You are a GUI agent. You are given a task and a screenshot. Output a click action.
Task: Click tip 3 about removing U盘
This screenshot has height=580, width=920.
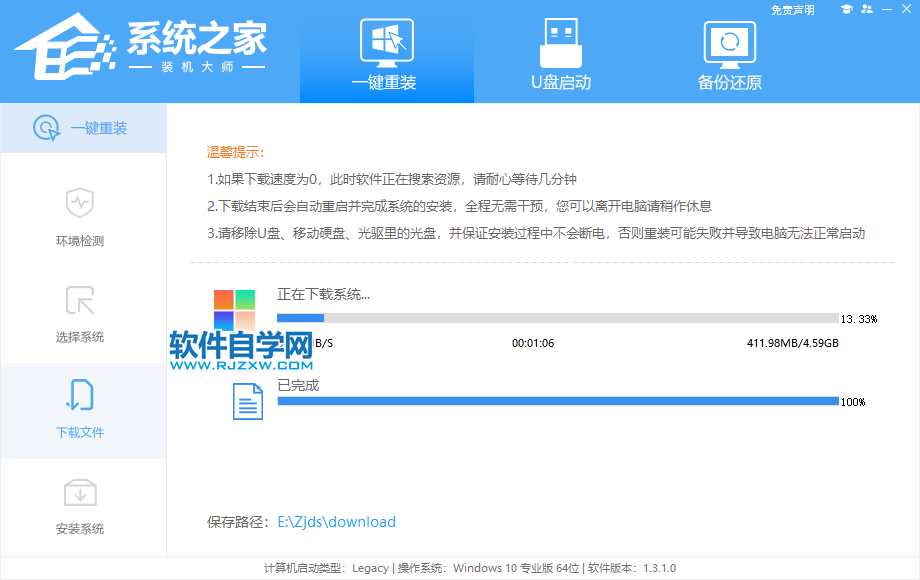(536, 233)
